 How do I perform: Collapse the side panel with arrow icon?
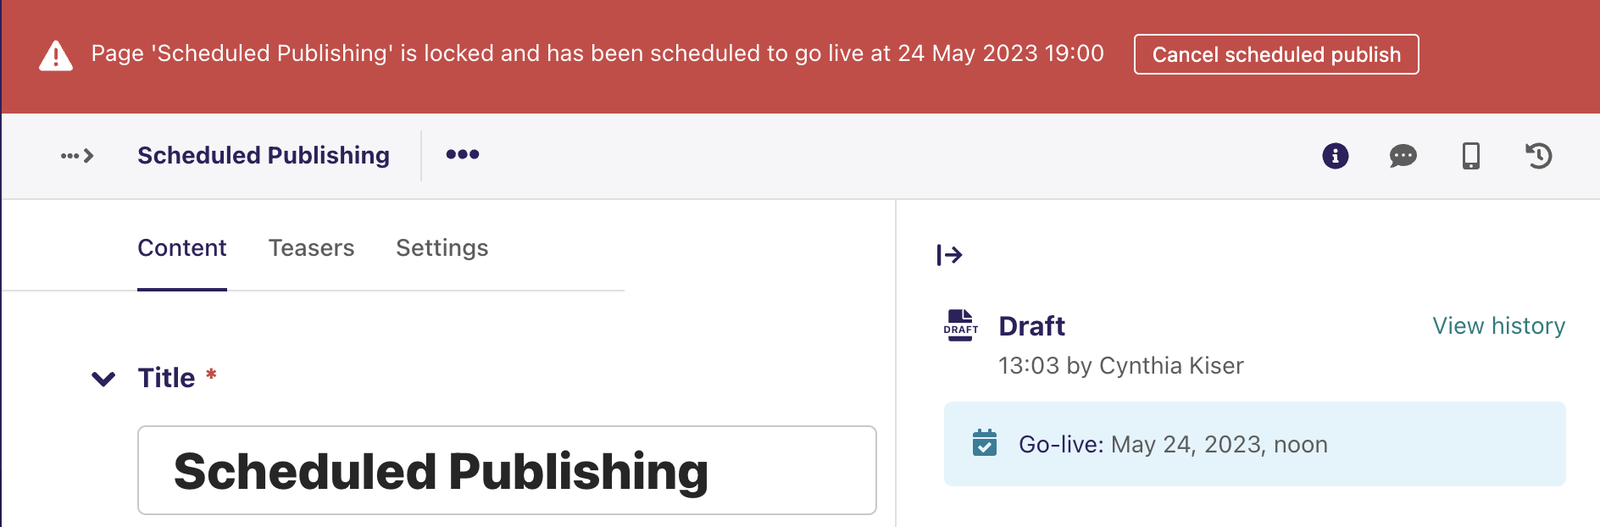point(949,255)
